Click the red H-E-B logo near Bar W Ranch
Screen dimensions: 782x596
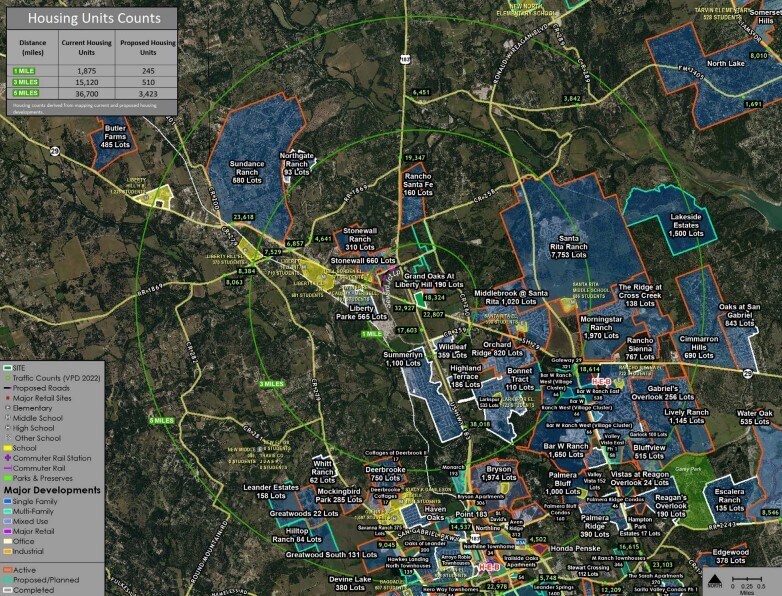(x=603, y=382)
